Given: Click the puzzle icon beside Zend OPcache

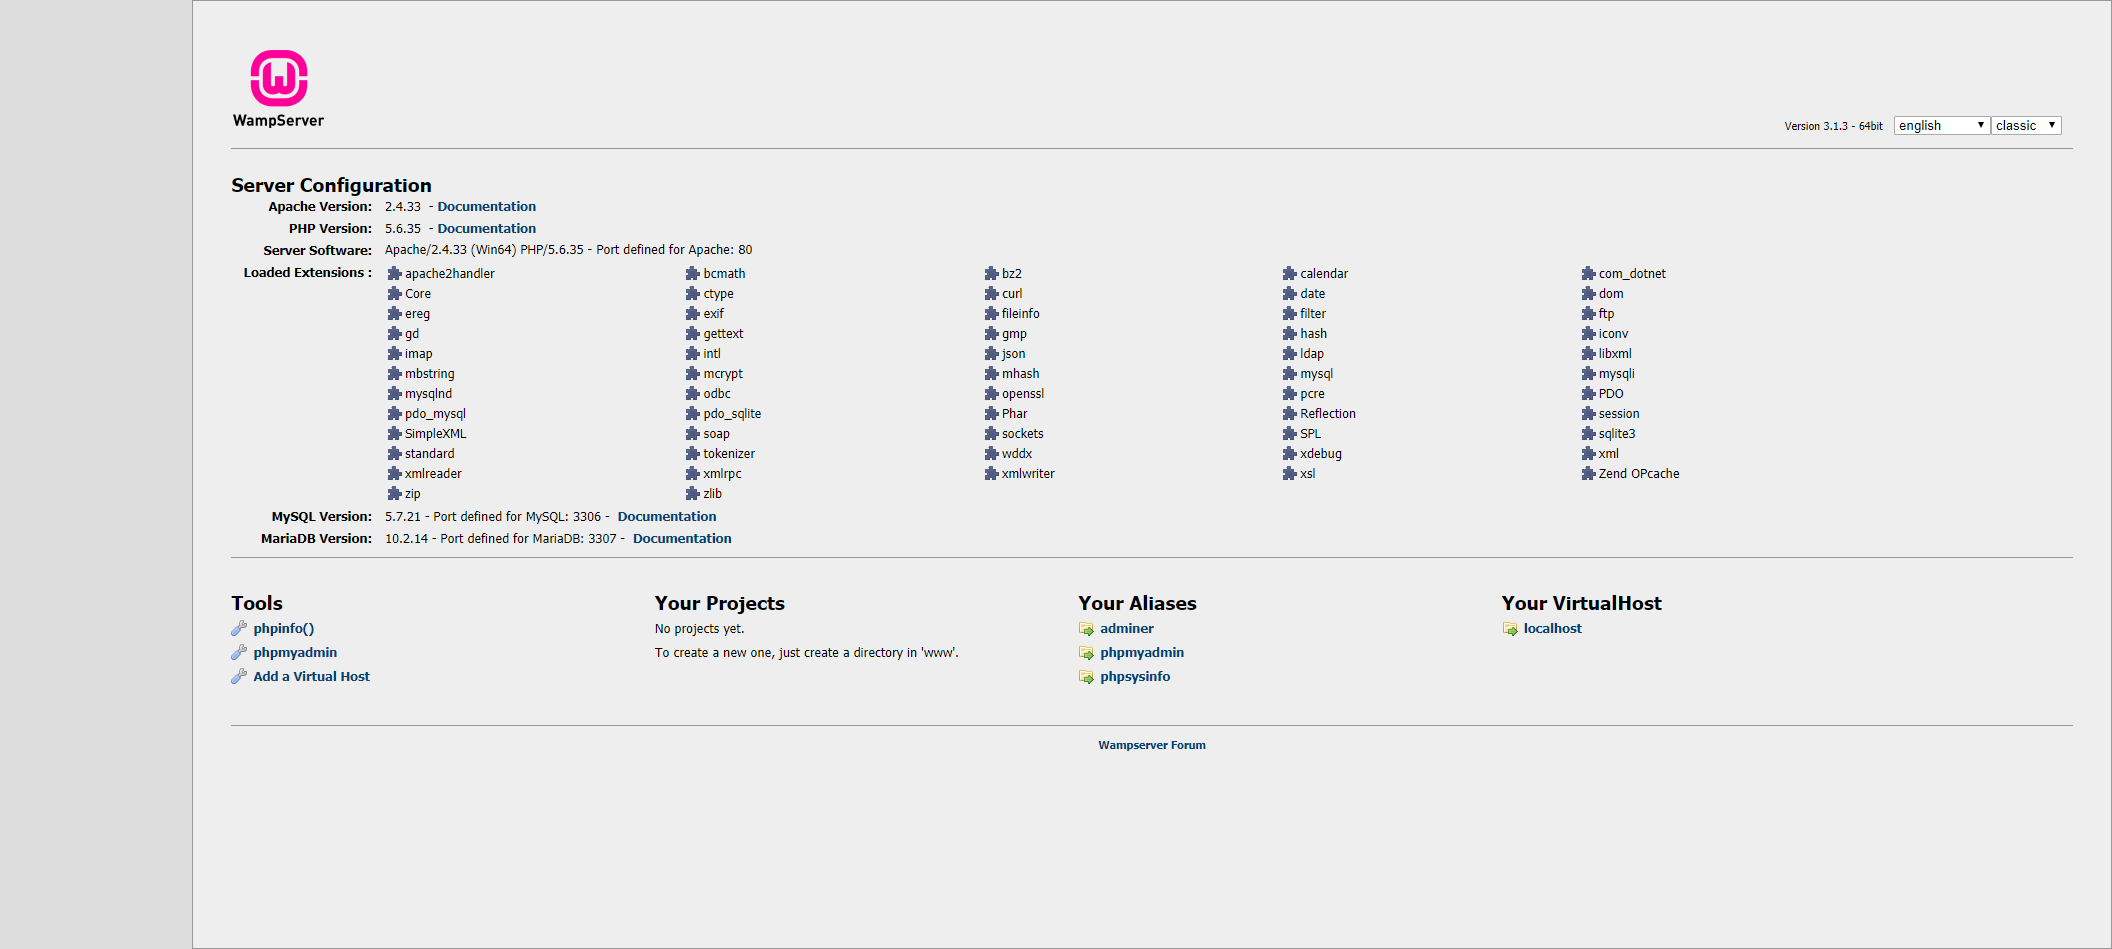Looking at the screenshot, I should 1588,473.
